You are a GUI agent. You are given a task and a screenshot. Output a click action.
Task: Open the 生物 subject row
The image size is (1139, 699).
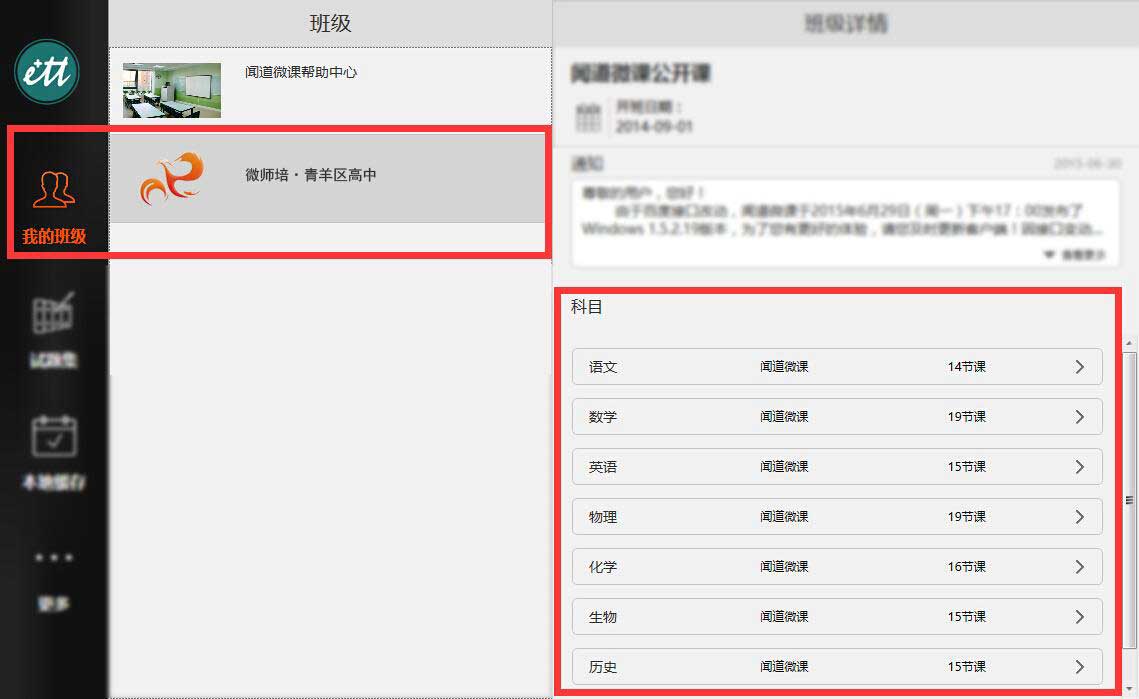[x=836, y=617]
